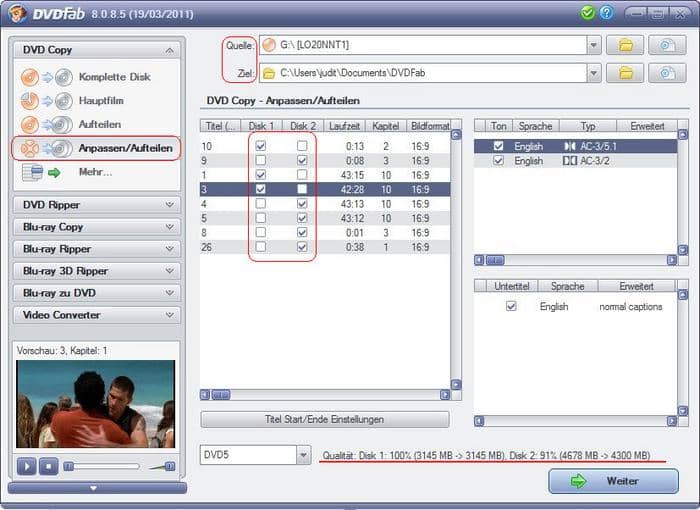Image resolution: width=700 pixels, height=510 pixels.
Task: Click scroll-right arrow under title list
Action: (x=445, y=395)
